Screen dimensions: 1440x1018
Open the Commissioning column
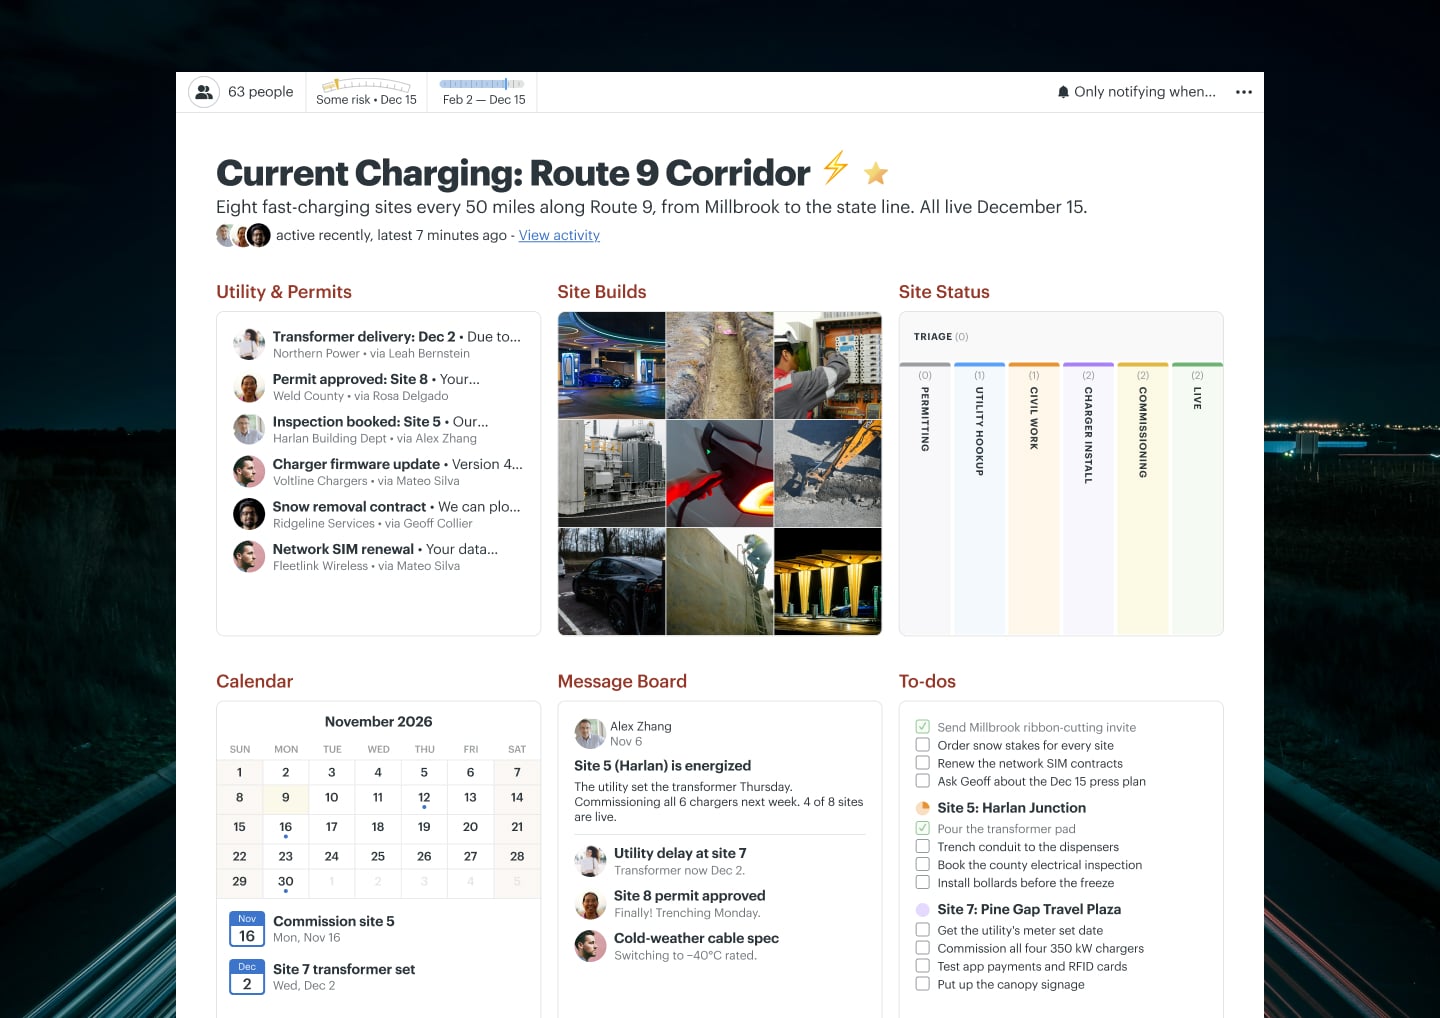pyautogui.click(x=1143, y=498)
